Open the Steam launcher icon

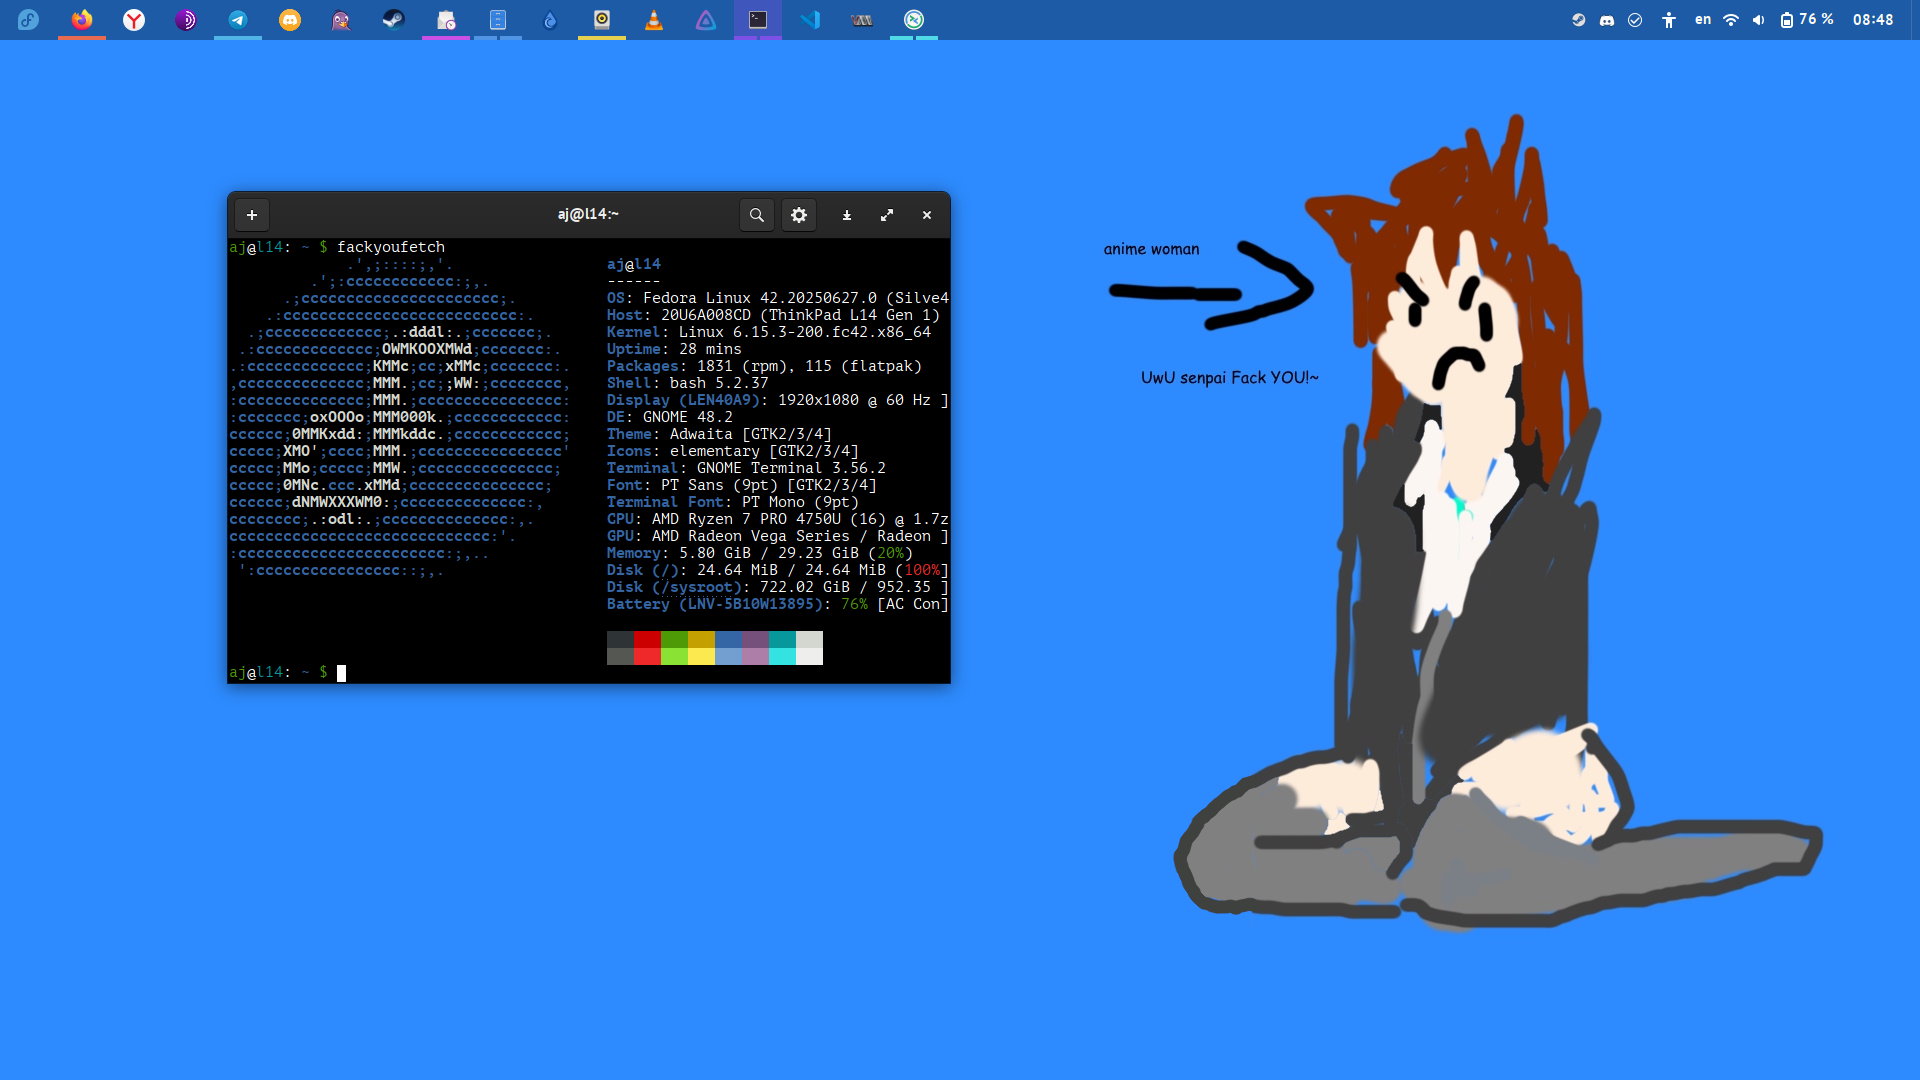click(x=394, y=19)
